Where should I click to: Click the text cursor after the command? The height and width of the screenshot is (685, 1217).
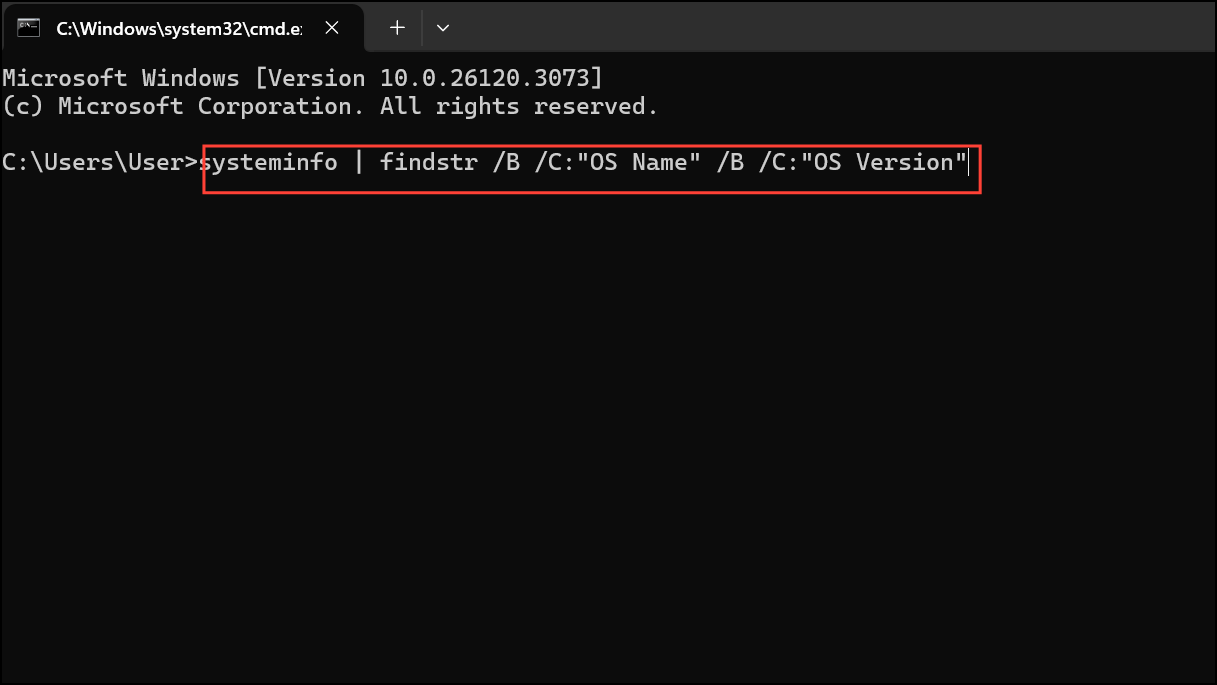[x=969, y=162]
